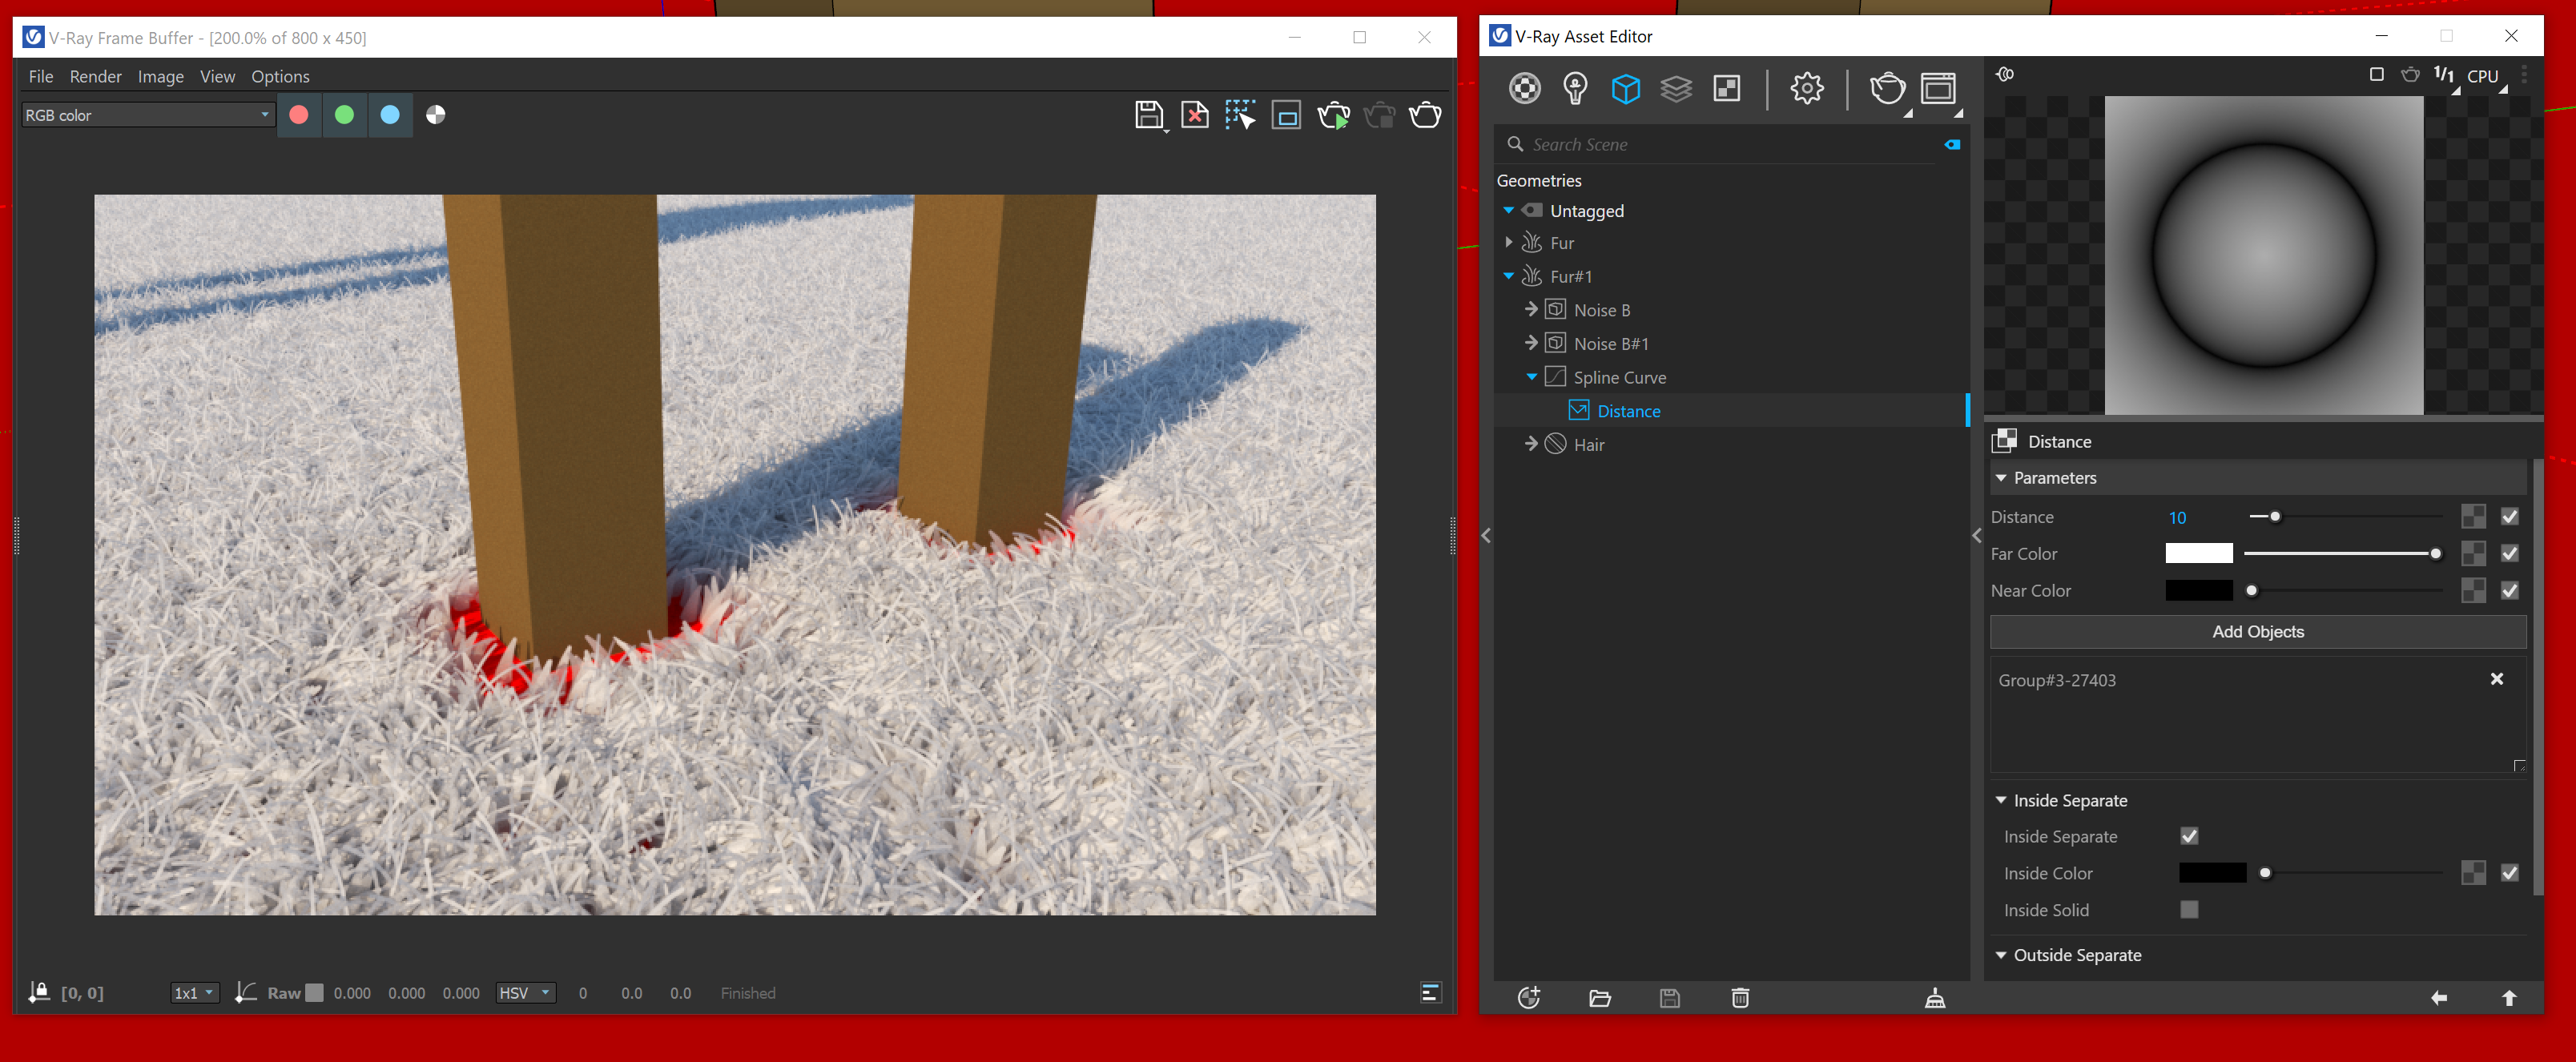Screen dimensions: 2576x1062
Task: Click the Near Color black swatch
Action: (x=2198, y=590)
